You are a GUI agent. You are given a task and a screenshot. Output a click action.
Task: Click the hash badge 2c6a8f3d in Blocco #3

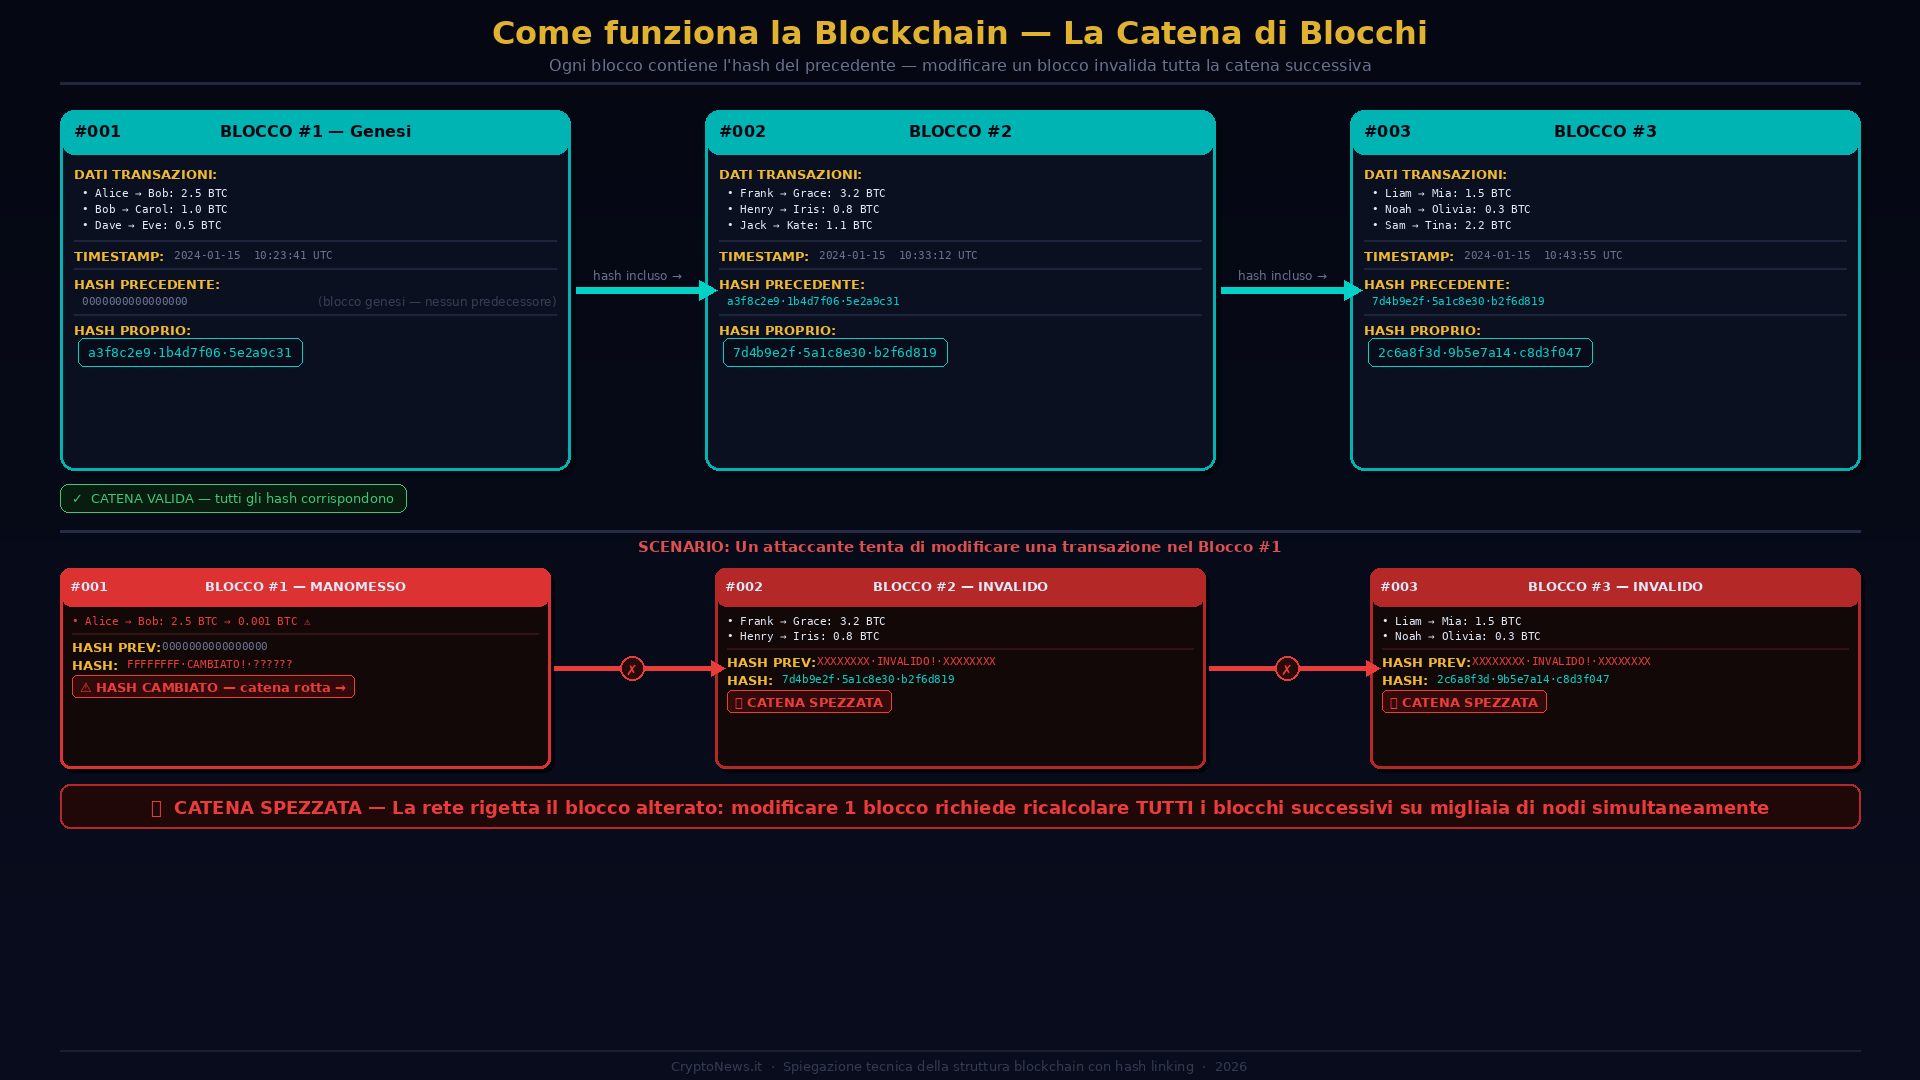(1480, 352)
